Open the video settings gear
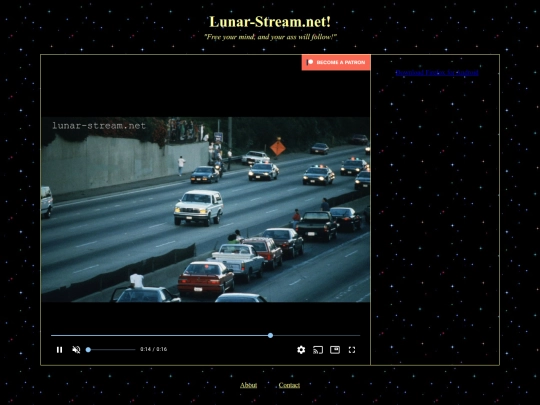Screen dimensions: 540x405 tap(301, 350)
